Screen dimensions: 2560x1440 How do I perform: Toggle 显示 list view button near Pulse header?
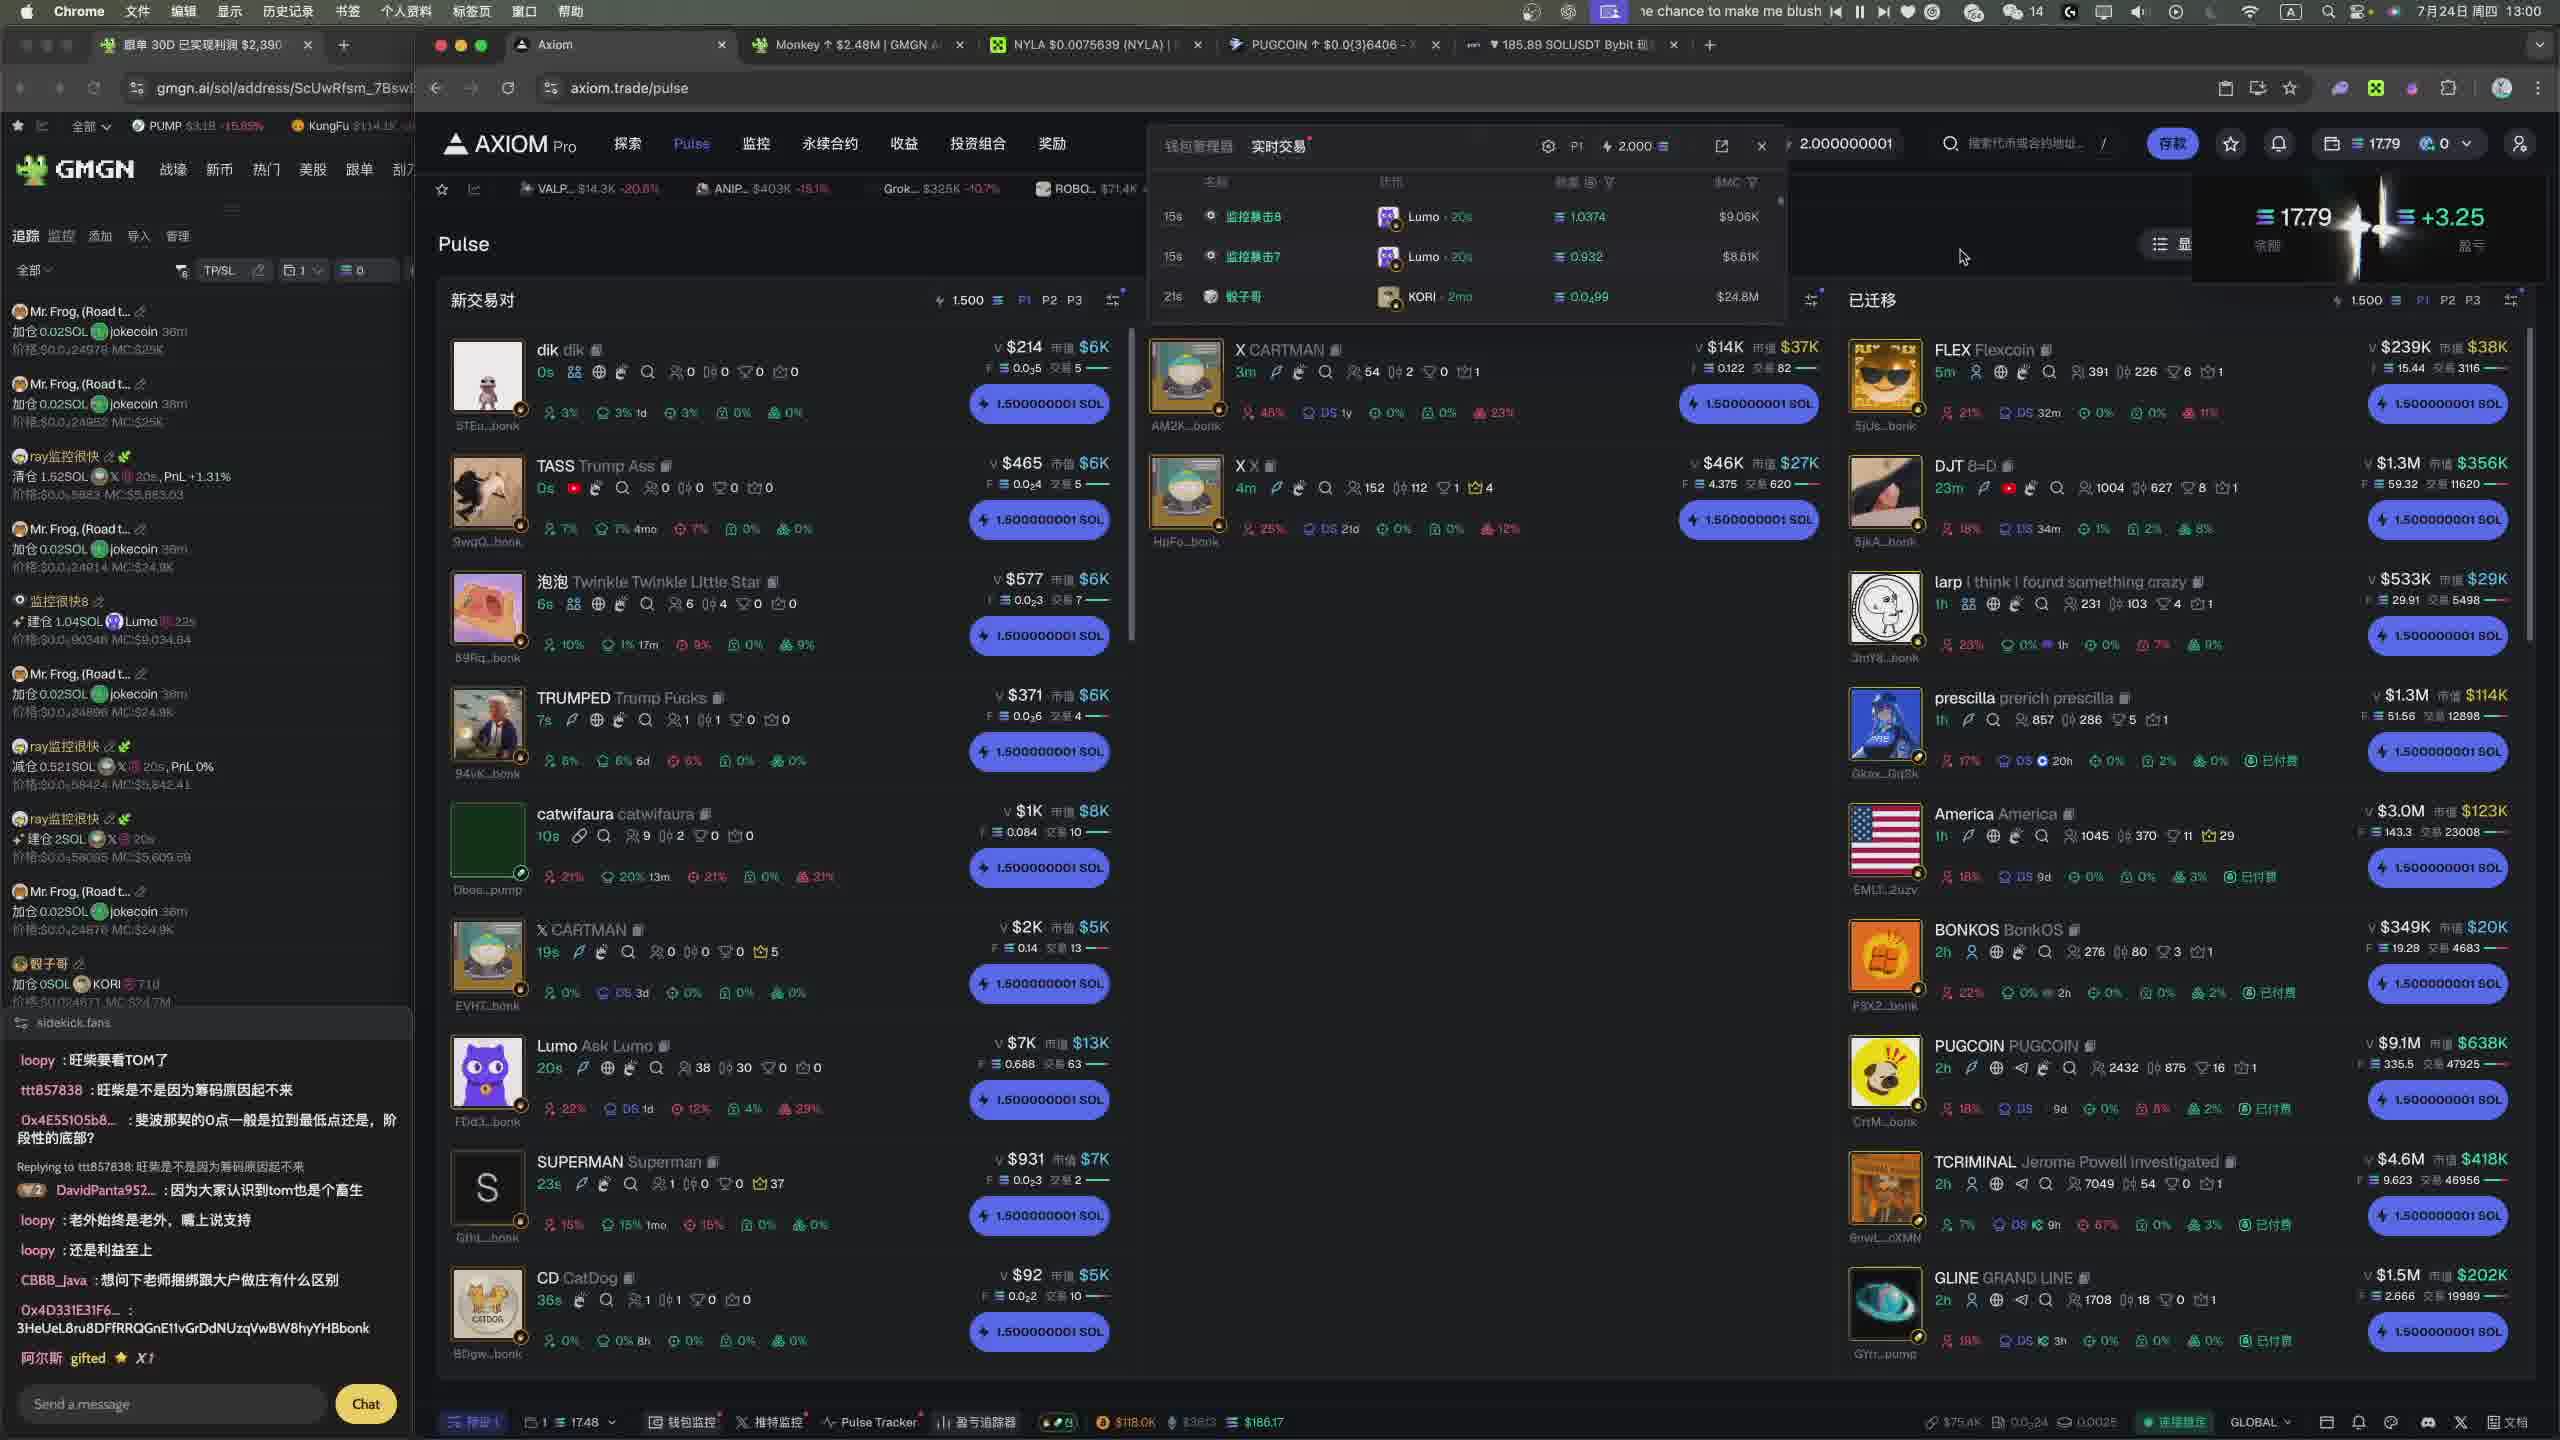2170,244
